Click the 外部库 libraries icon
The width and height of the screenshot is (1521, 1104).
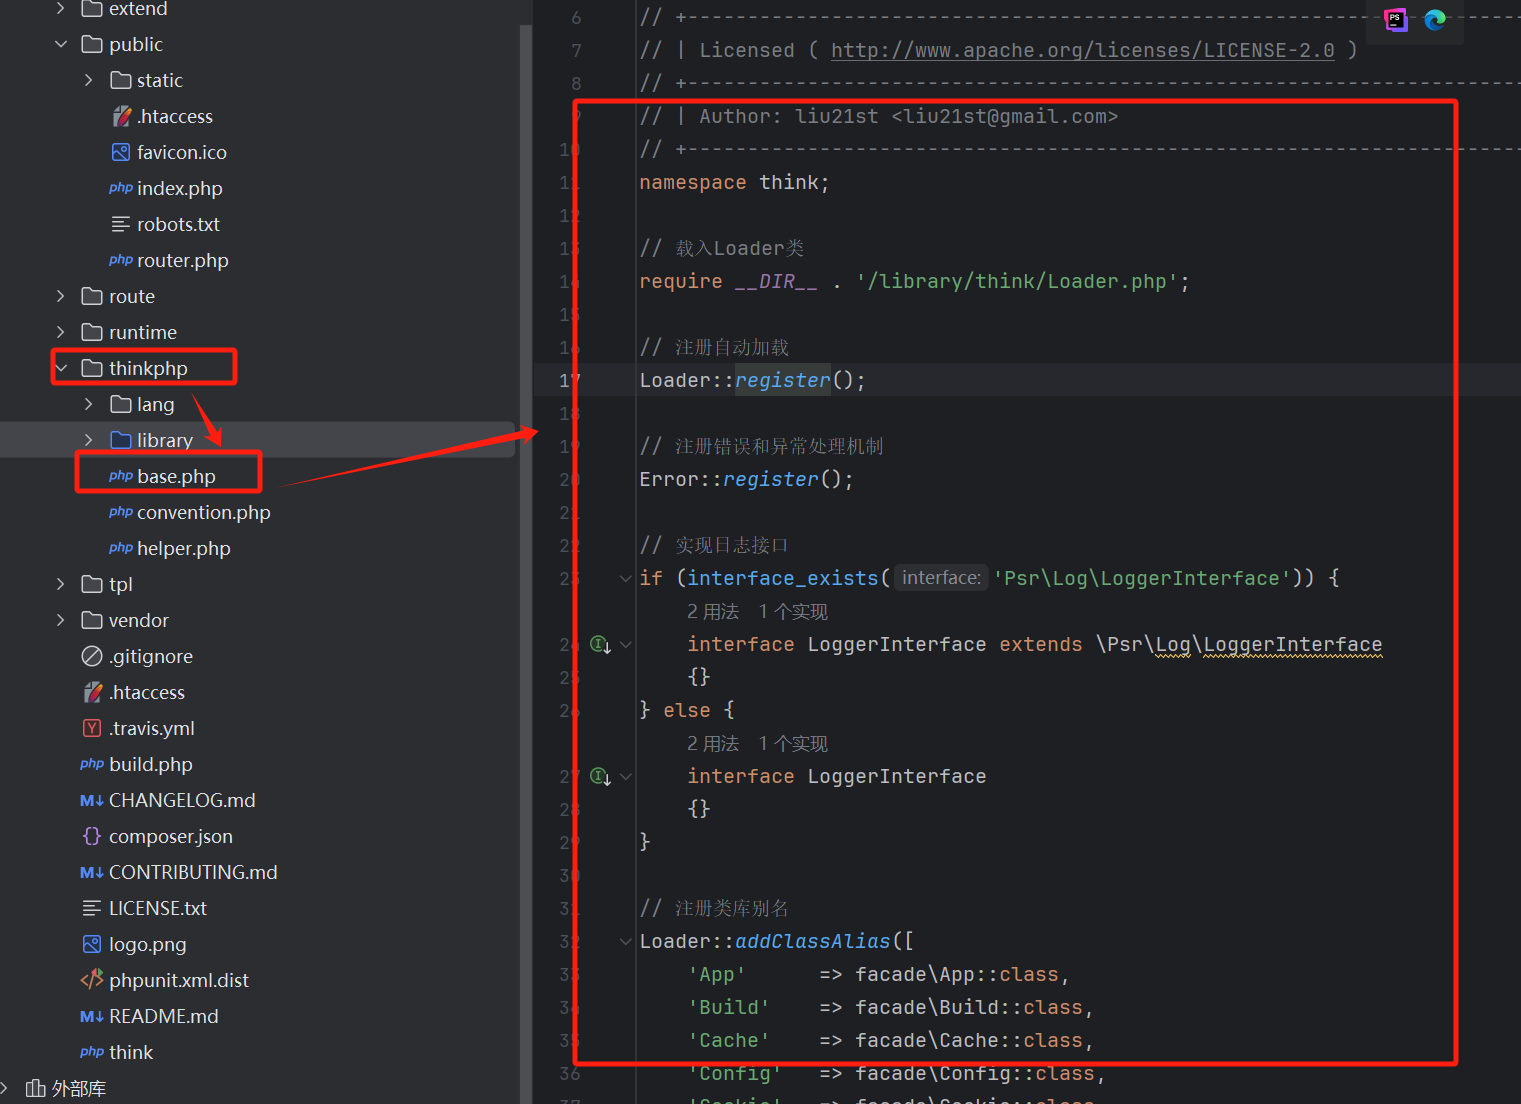(x=36, y=1088)
